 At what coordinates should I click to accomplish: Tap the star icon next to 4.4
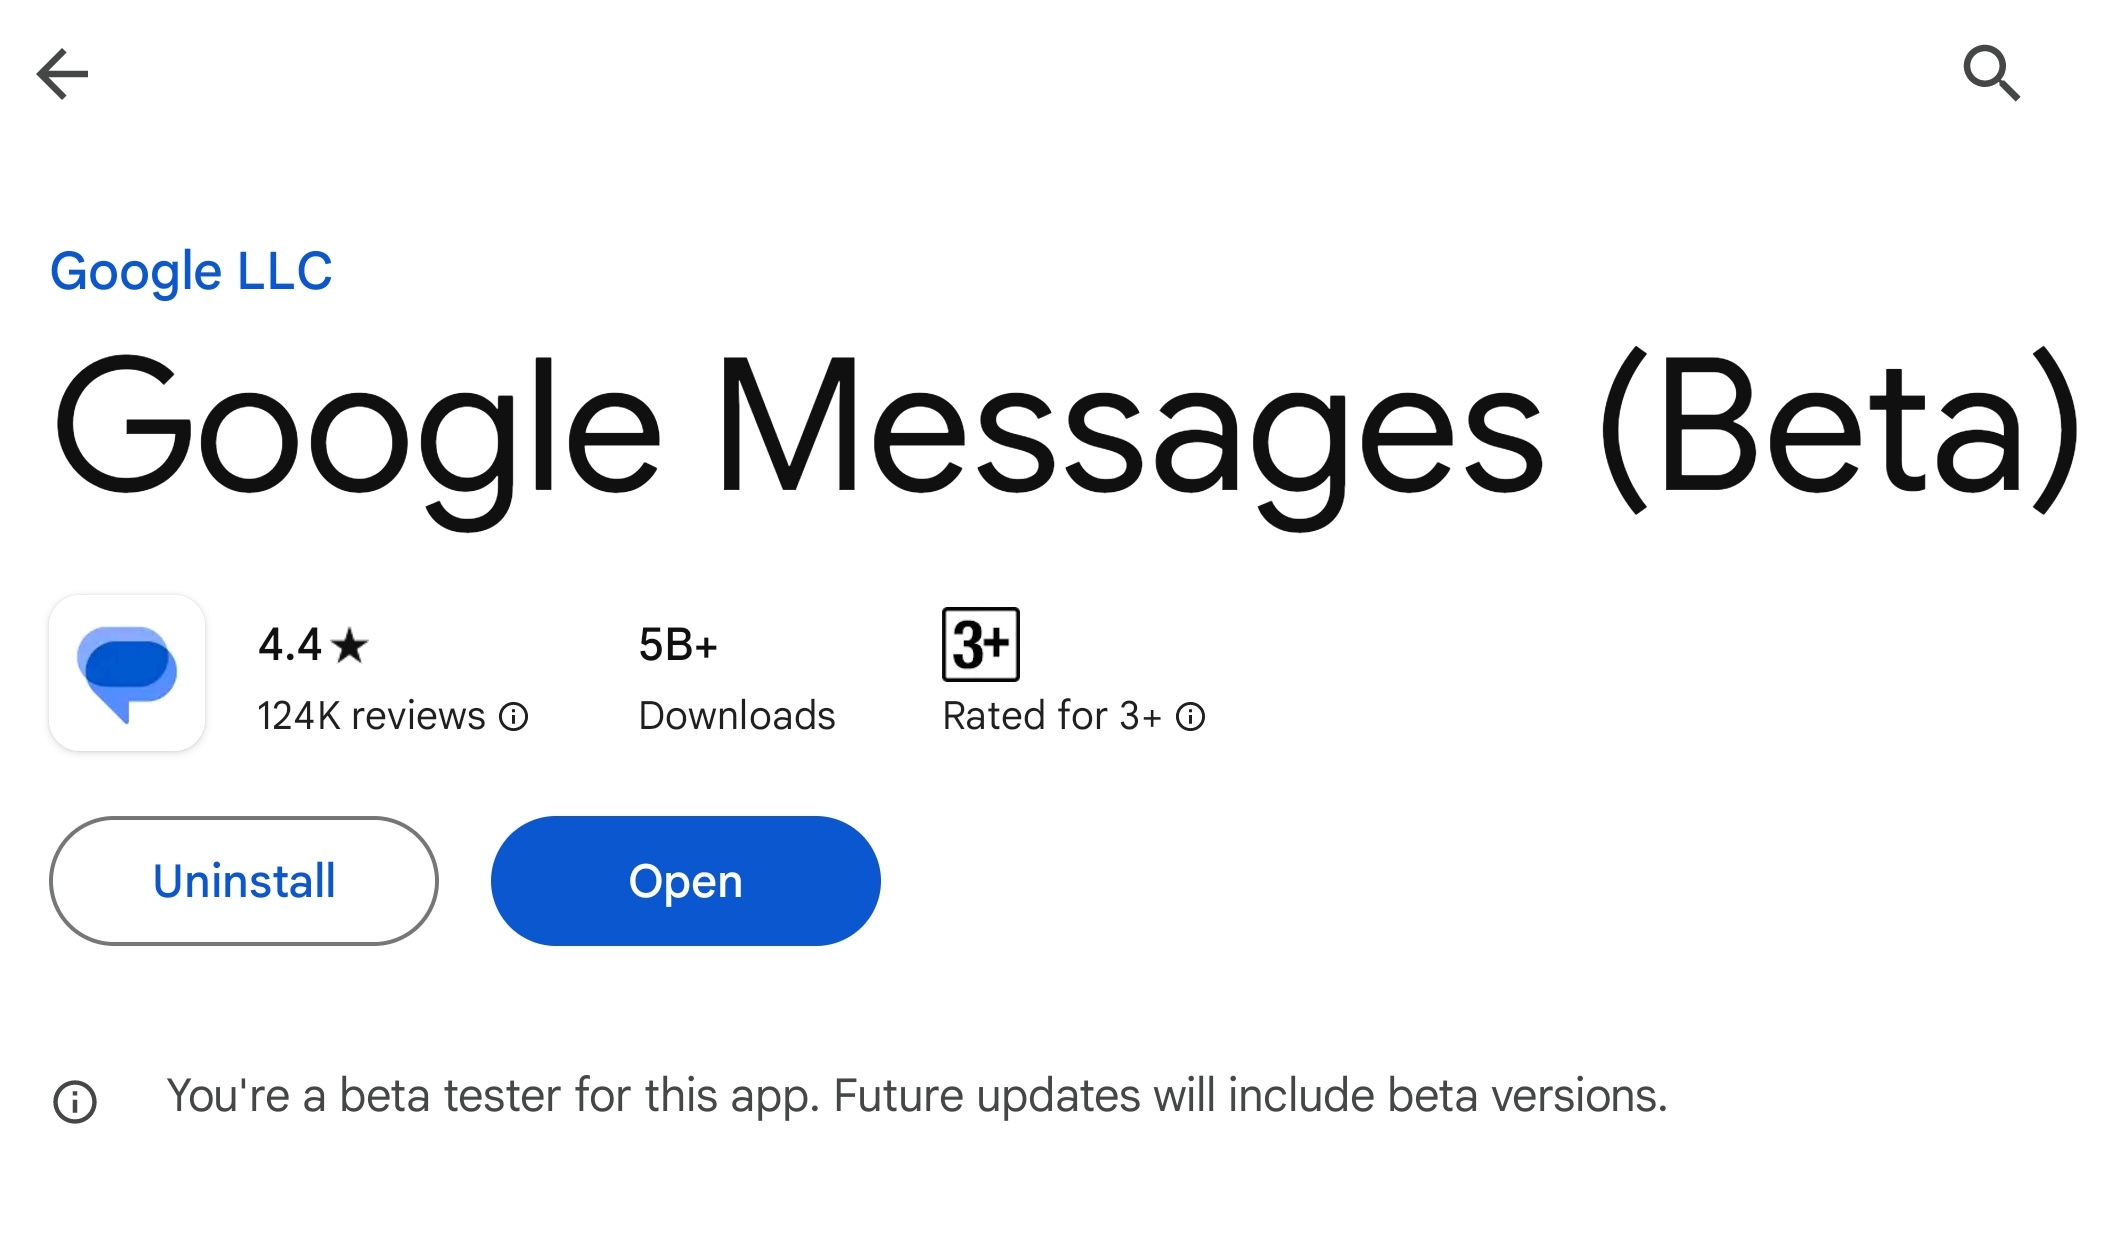[350, 645]
